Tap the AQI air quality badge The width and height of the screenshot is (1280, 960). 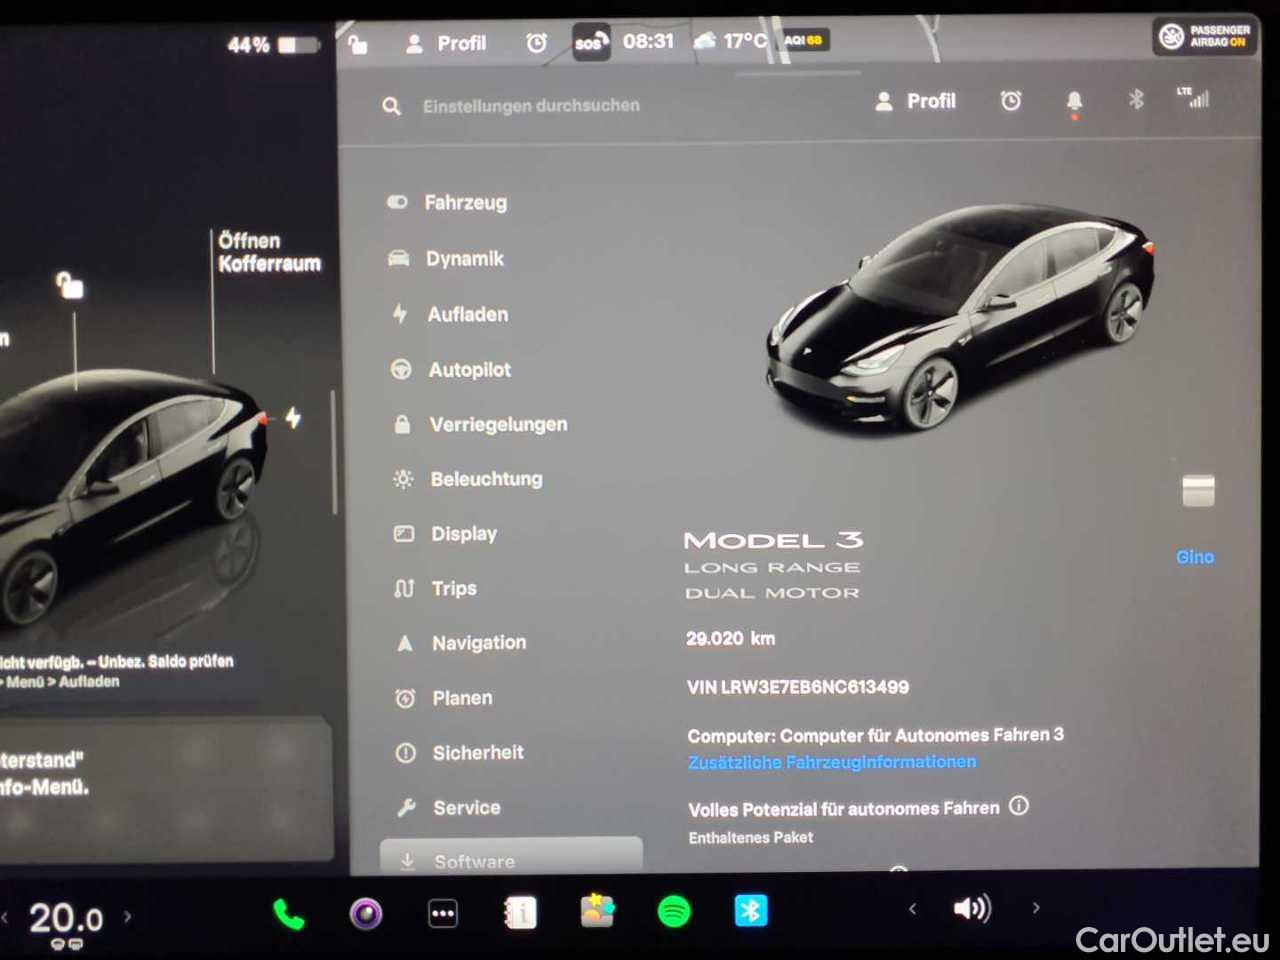pos(804,40)
